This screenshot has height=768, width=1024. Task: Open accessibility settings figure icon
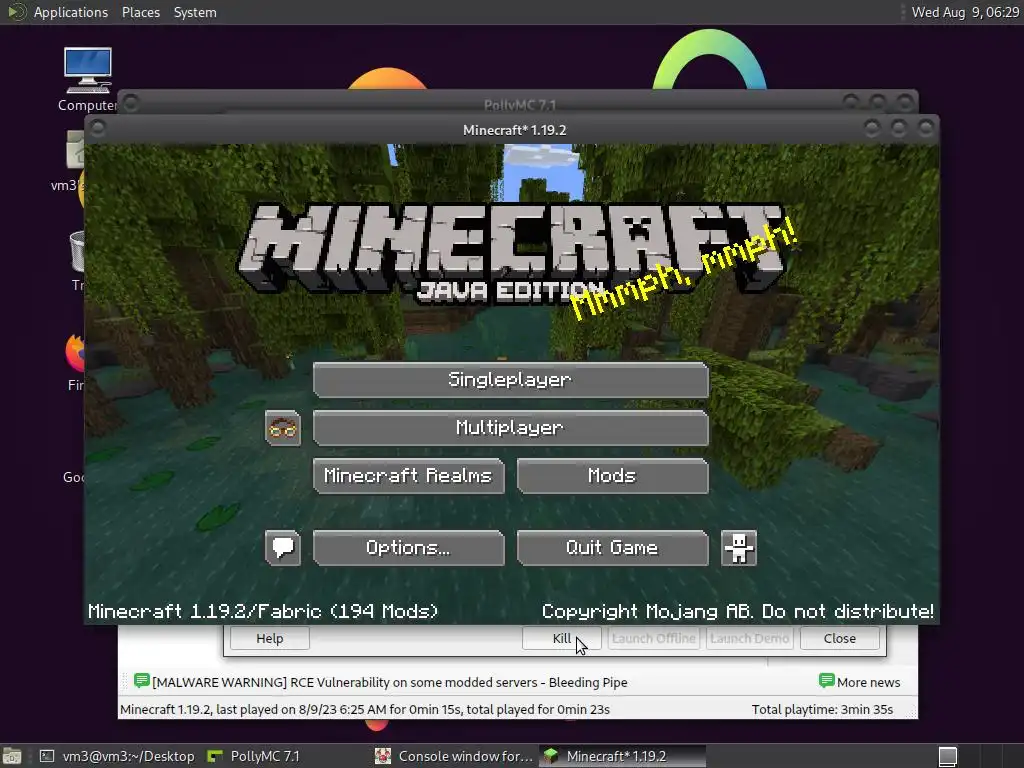click(739, 547)
